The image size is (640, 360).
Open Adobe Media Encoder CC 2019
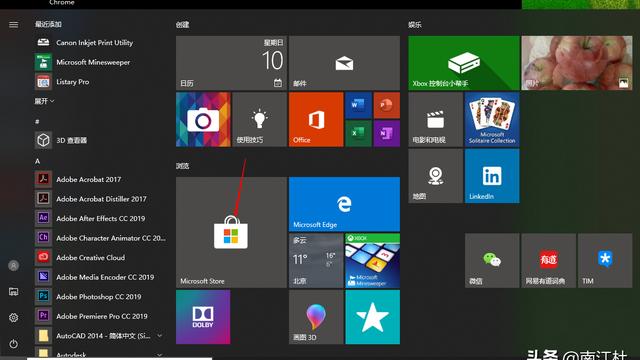tap(100, 277)
